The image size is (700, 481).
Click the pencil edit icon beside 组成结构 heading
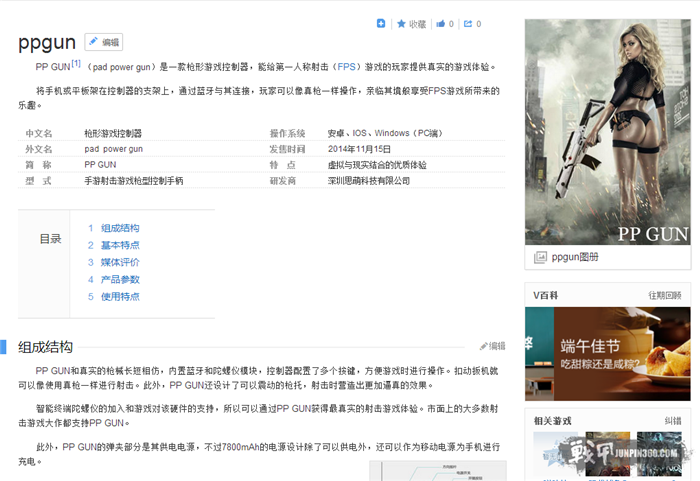(484, 346)
